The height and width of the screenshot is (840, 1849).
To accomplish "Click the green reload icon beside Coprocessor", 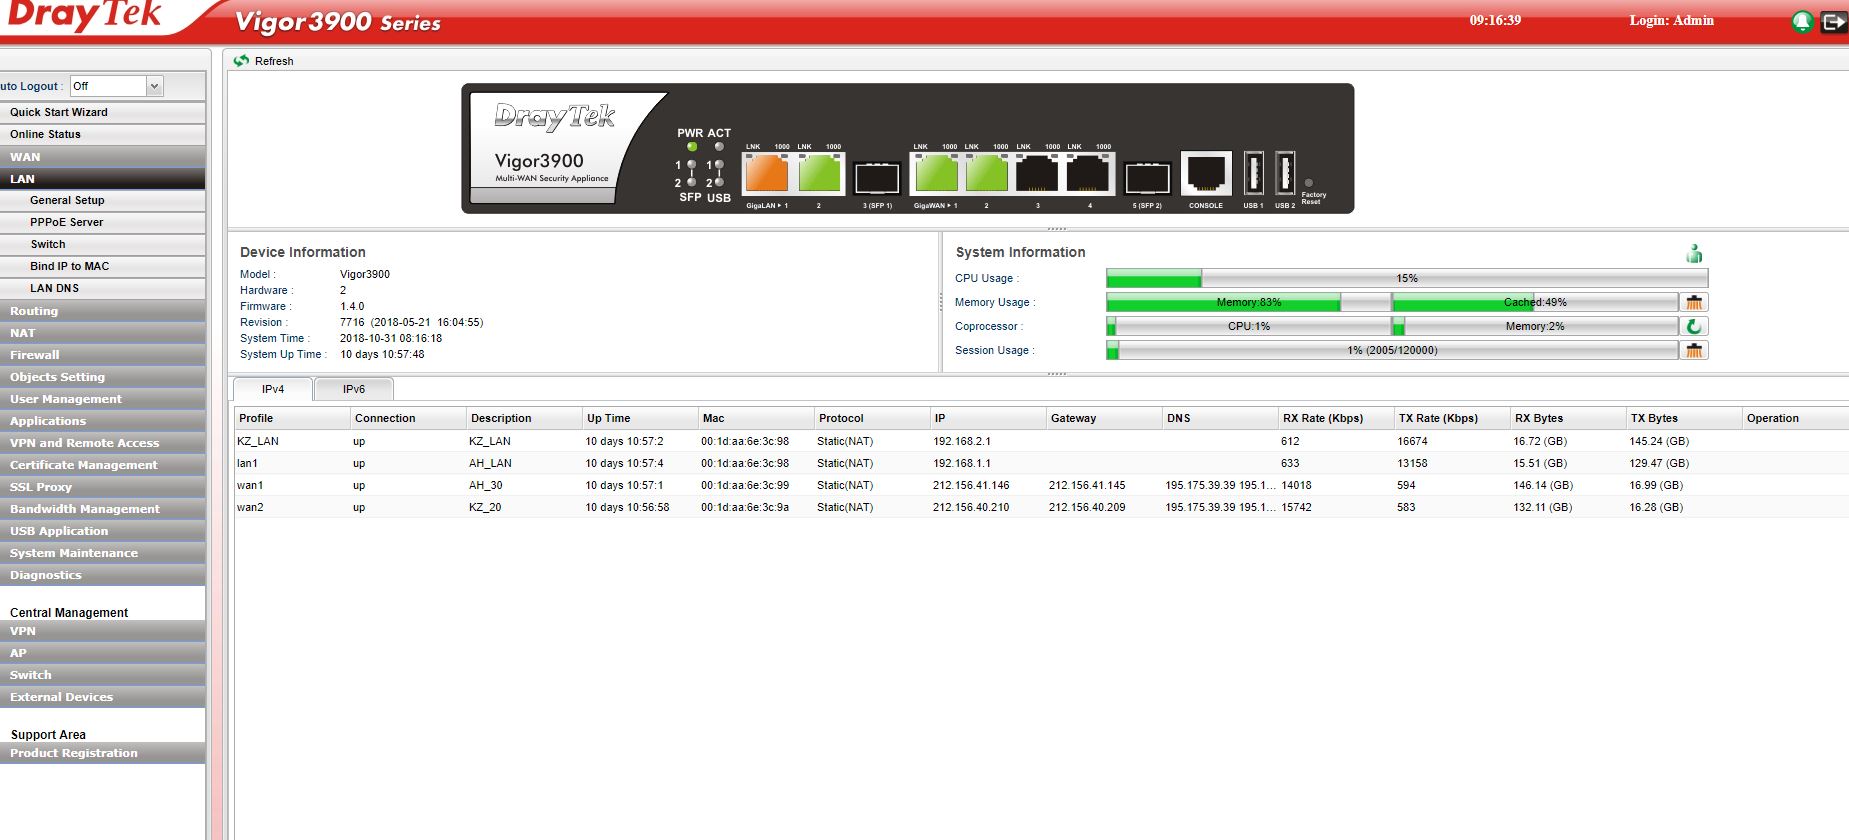I will click(1694, 326).
